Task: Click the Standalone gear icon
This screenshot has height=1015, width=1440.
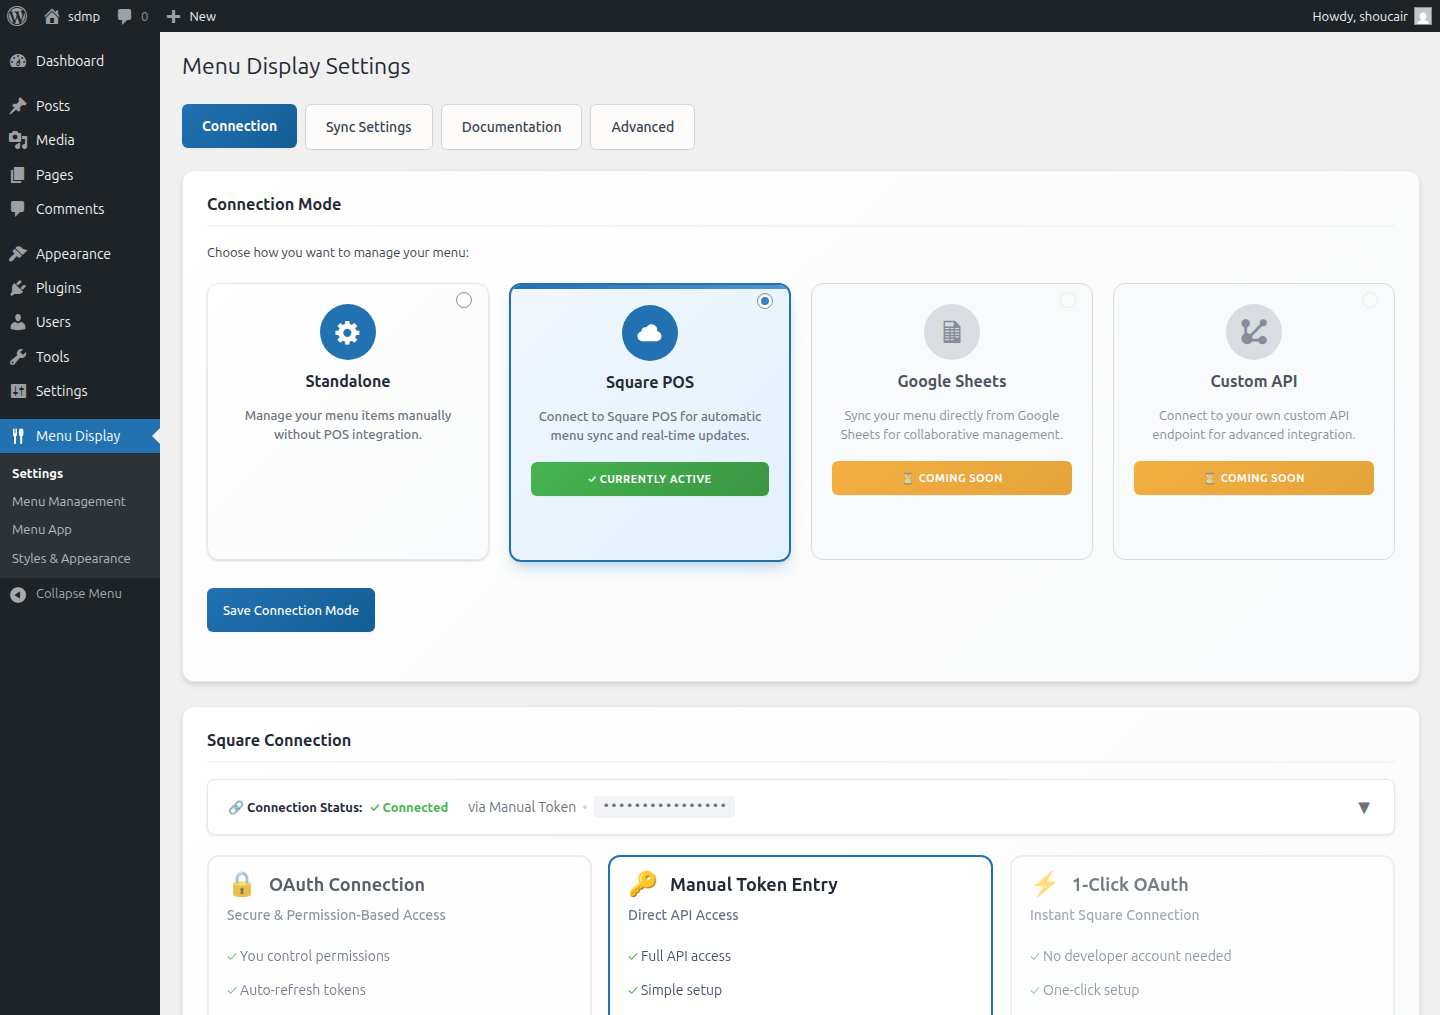Action: pos(348,332)
